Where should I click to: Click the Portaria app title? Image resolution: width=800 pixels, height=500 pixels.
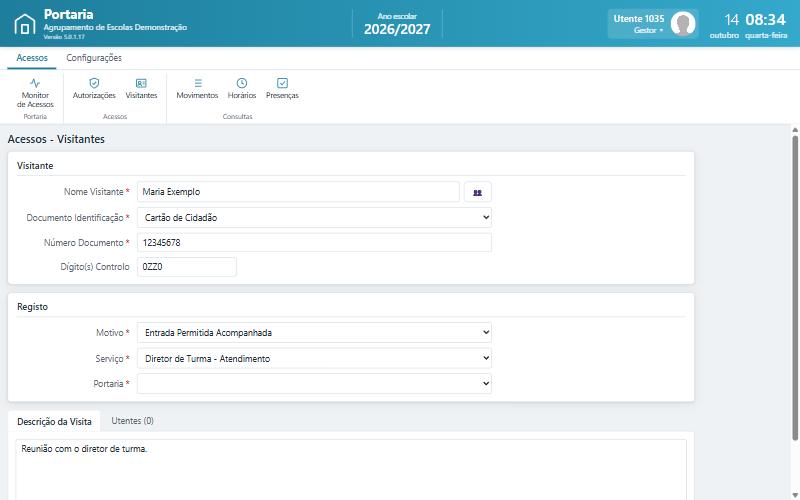pos(68,14)
